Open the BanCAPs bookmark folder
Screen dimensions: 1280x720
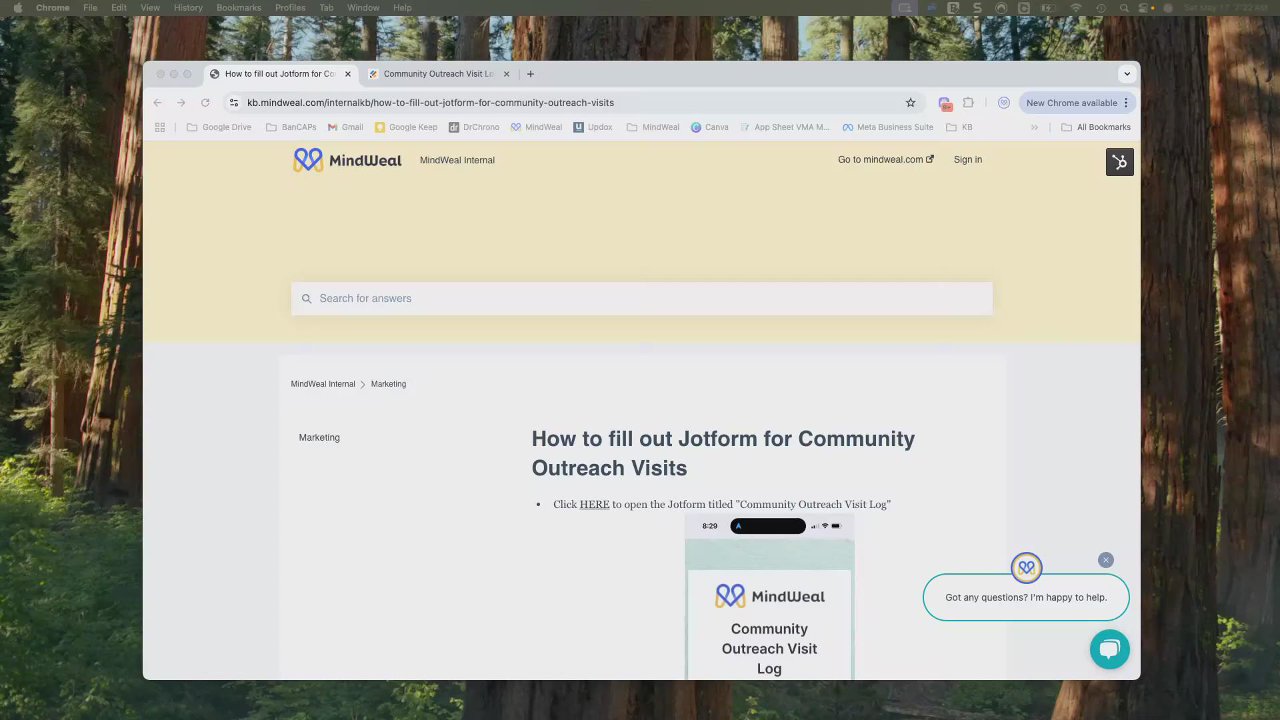(x=291, y=127)
